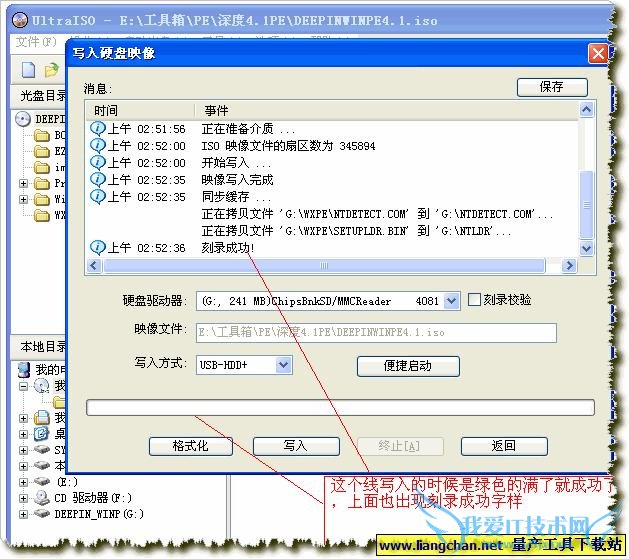Image resolution: width=629 pixels, height=559 pixels.
Task: Expand the DEEPIN_WINP(G:) node
Action: (23, 514)
